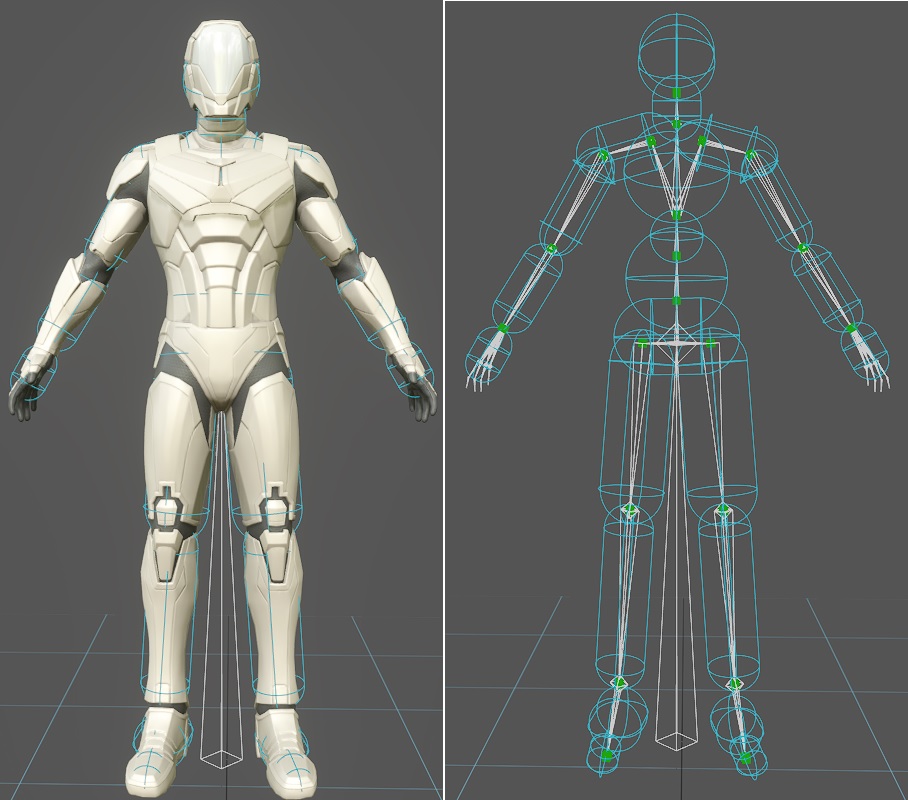Select the wrist joint on skeleton's right-side hand
This screenshot has height=800, width=908.
851,328
